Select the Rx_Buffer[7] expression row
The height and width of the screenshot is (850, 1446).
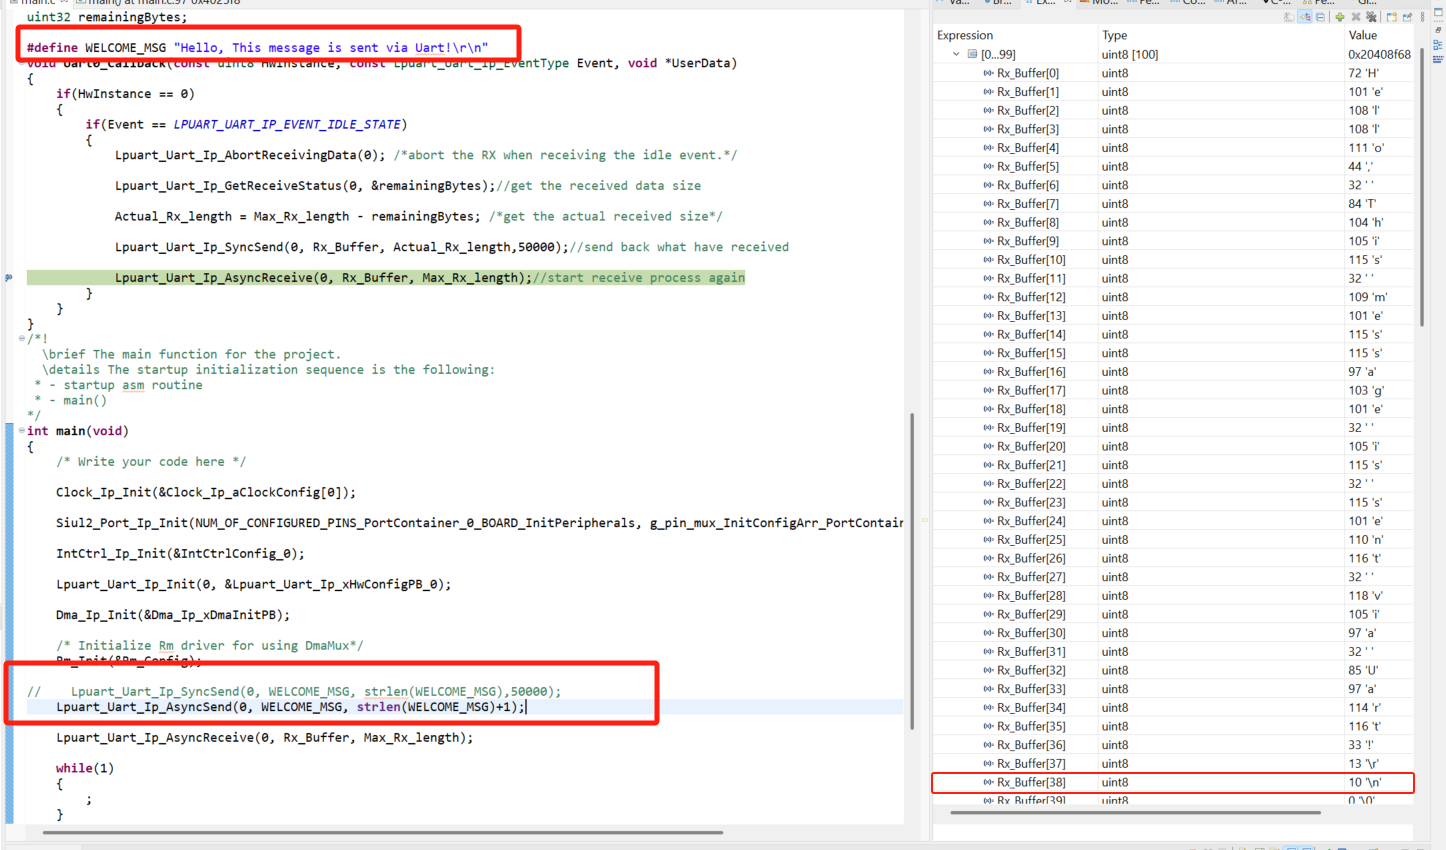(1173, 204)
